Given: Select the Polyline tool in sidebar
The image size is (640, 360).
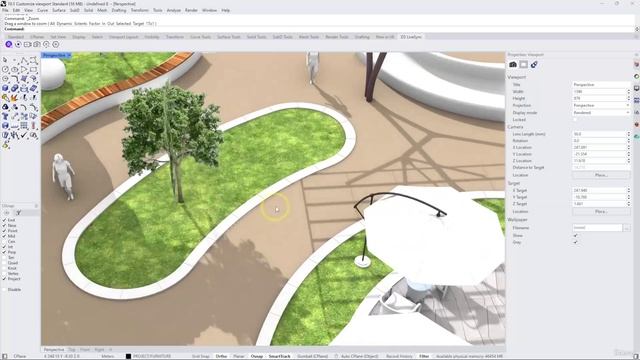Looking at the screenshot, I should [x=24, y=60].
